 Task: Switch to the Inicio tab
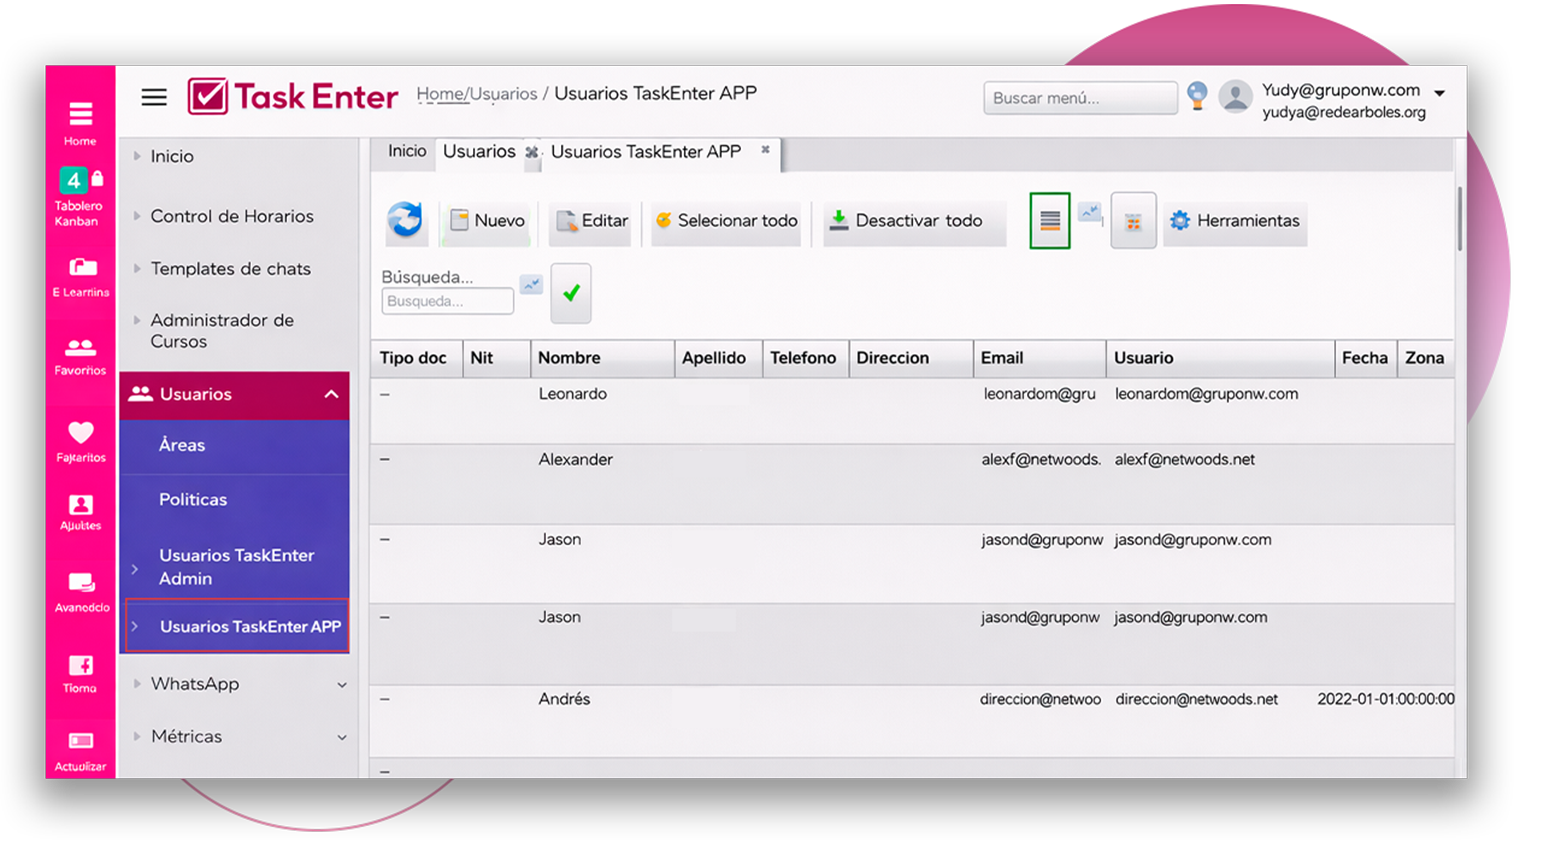click(407, 151)
